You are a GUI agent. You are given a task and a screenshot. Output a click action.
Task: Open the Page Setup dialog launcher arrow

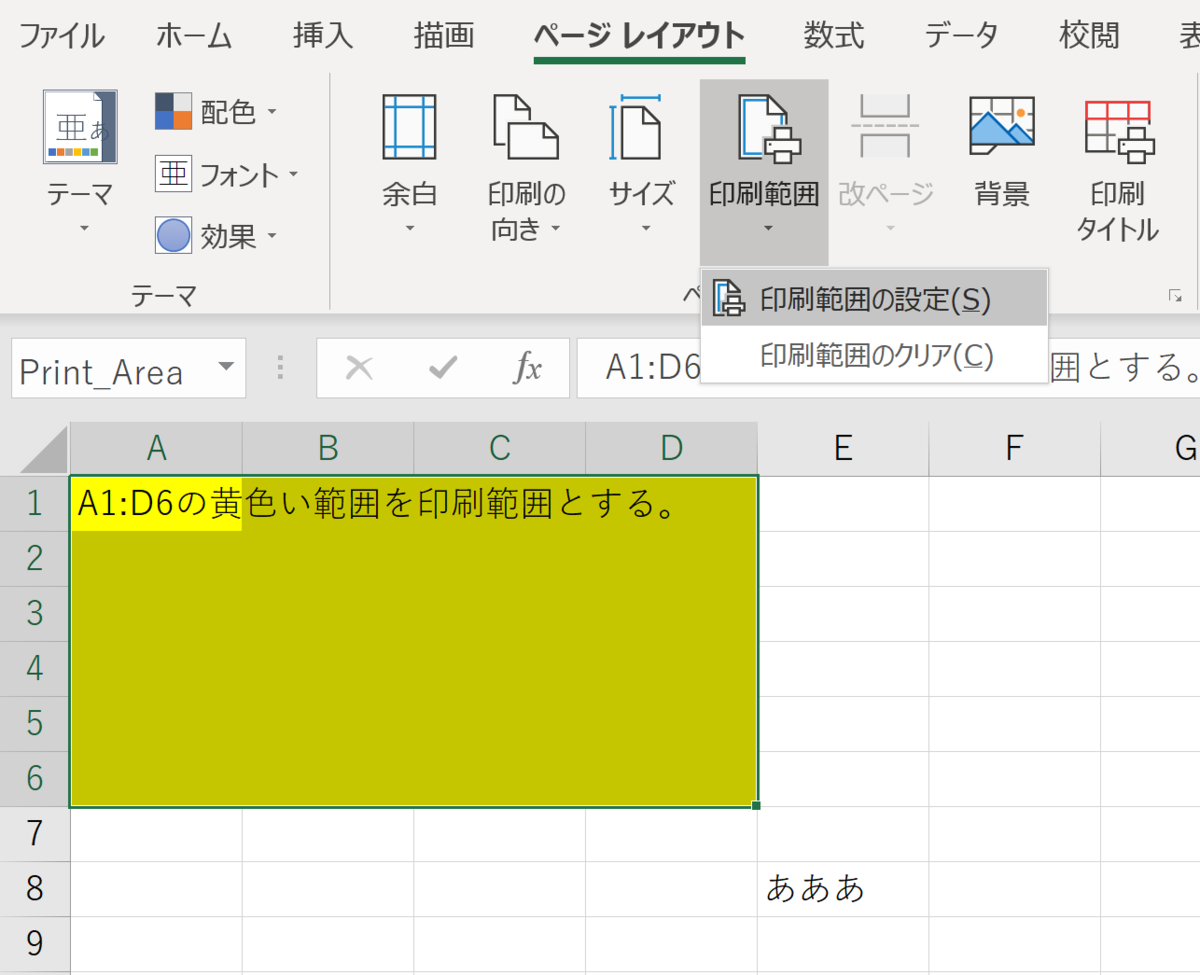pyautogui.click(x=1177, y=295)
